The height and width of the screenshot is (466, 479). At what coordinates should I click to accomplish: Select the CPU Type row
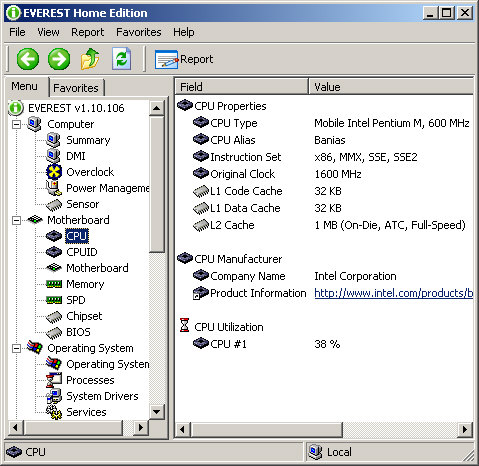pyautogui.click(x=324, y=123)
